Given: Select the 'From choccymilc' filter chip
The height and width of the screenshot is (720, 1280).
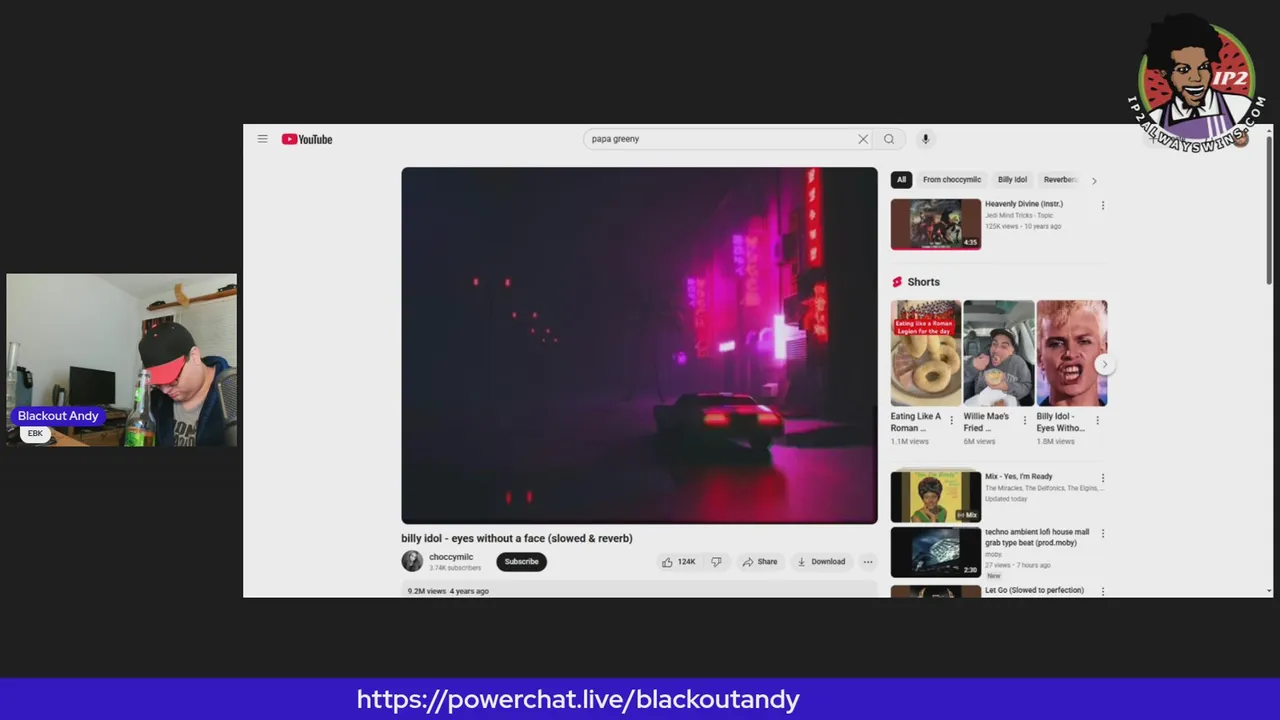Looking at the screenshot, I should [x=952, y=180].
